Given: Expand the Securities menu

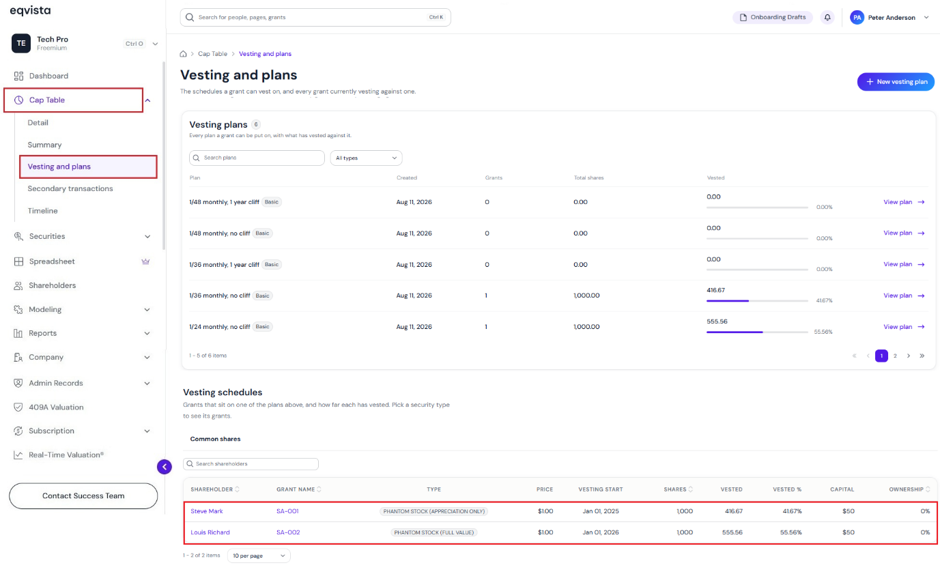Looking at the screenshot, I should [147, 236].
